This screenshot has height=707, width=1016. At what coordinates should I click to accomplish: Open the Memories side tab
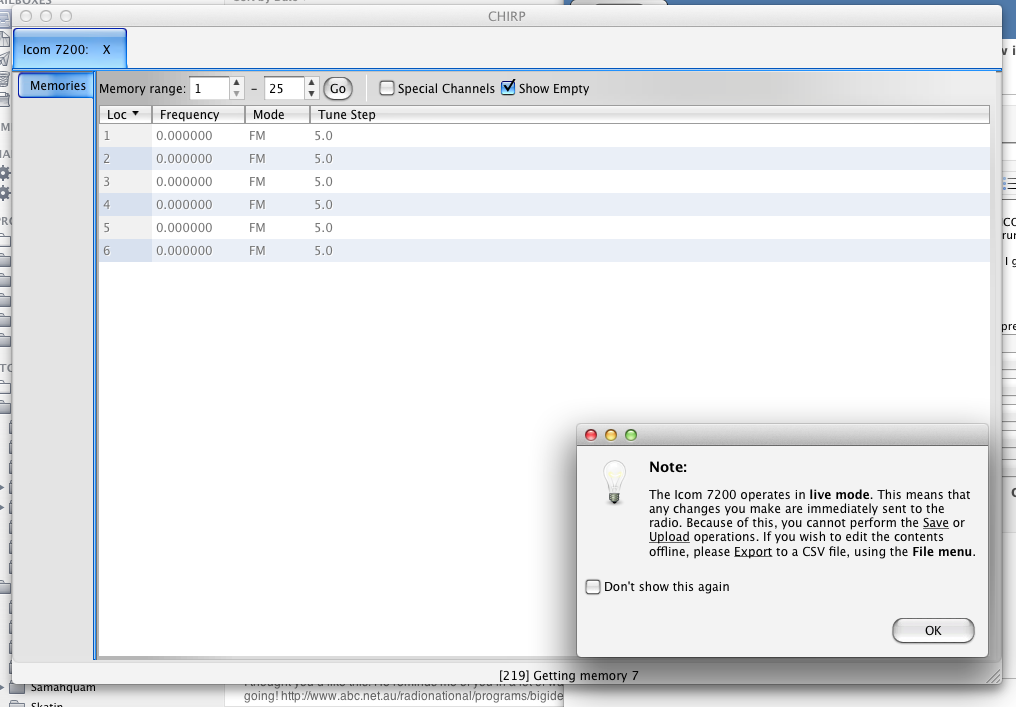pyautogui.click(x=56, y=86)
